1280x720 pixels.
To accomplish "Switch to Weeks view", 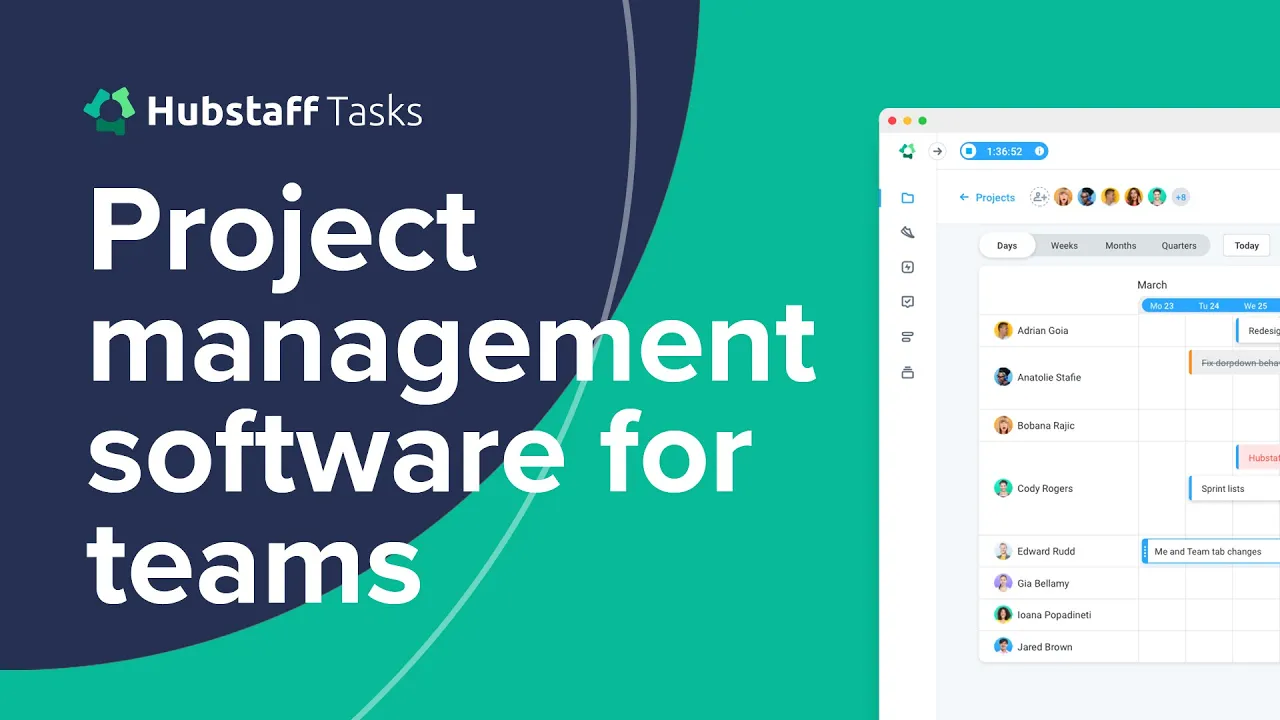I will 1064,245.
